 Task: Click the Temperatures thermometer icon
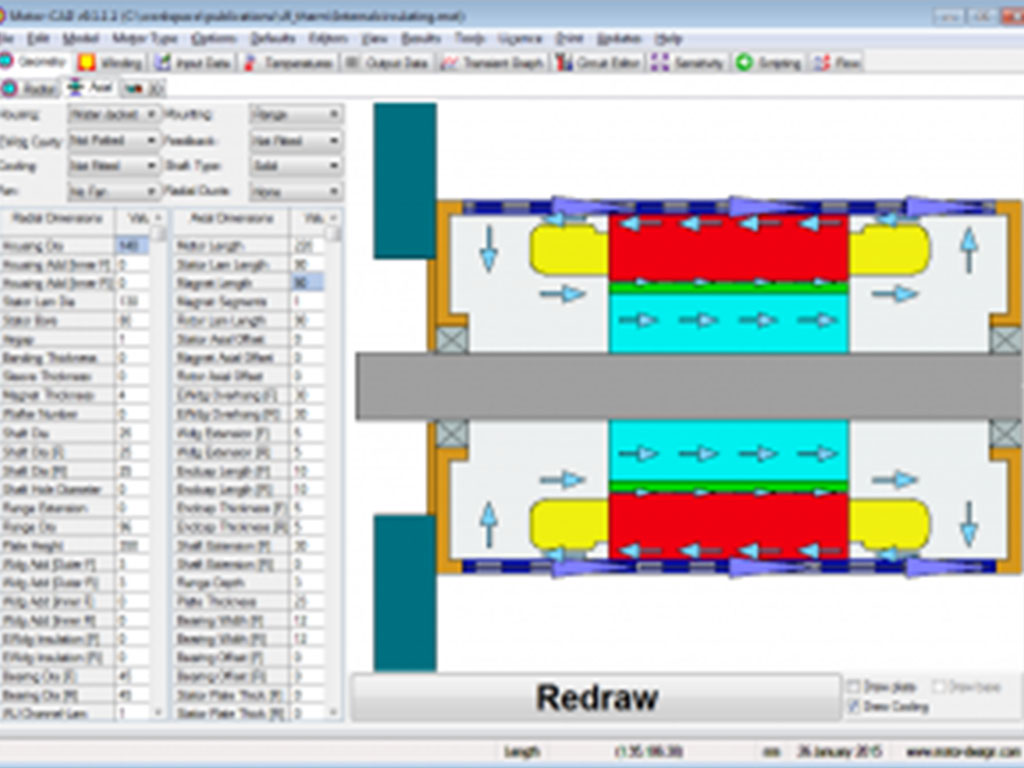point(249,63)
